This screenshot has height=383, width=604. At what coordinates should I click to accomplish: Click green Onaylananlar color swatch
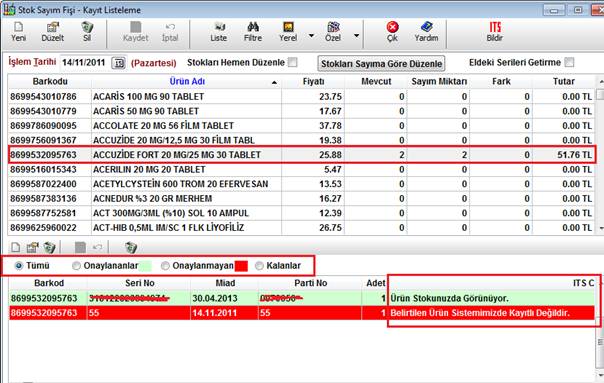click(146, 266)
